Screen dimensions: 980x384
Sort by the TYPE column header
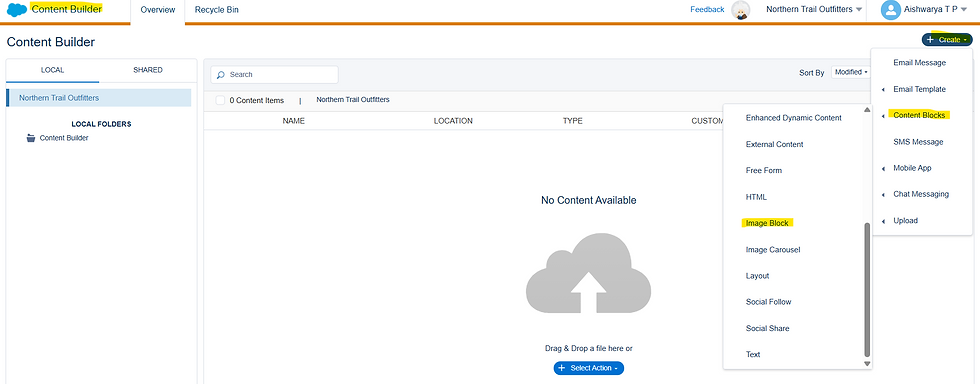pos(572,121)
